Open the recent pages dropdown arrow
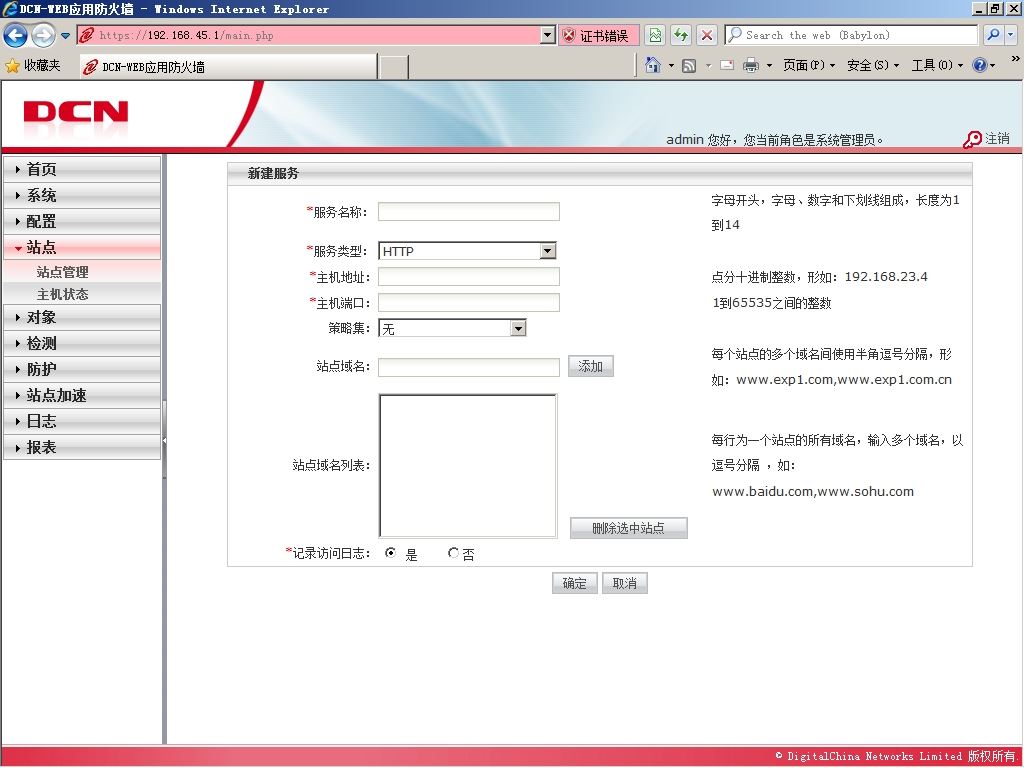The image size is (1024, 768). click(x=65, y=36)
